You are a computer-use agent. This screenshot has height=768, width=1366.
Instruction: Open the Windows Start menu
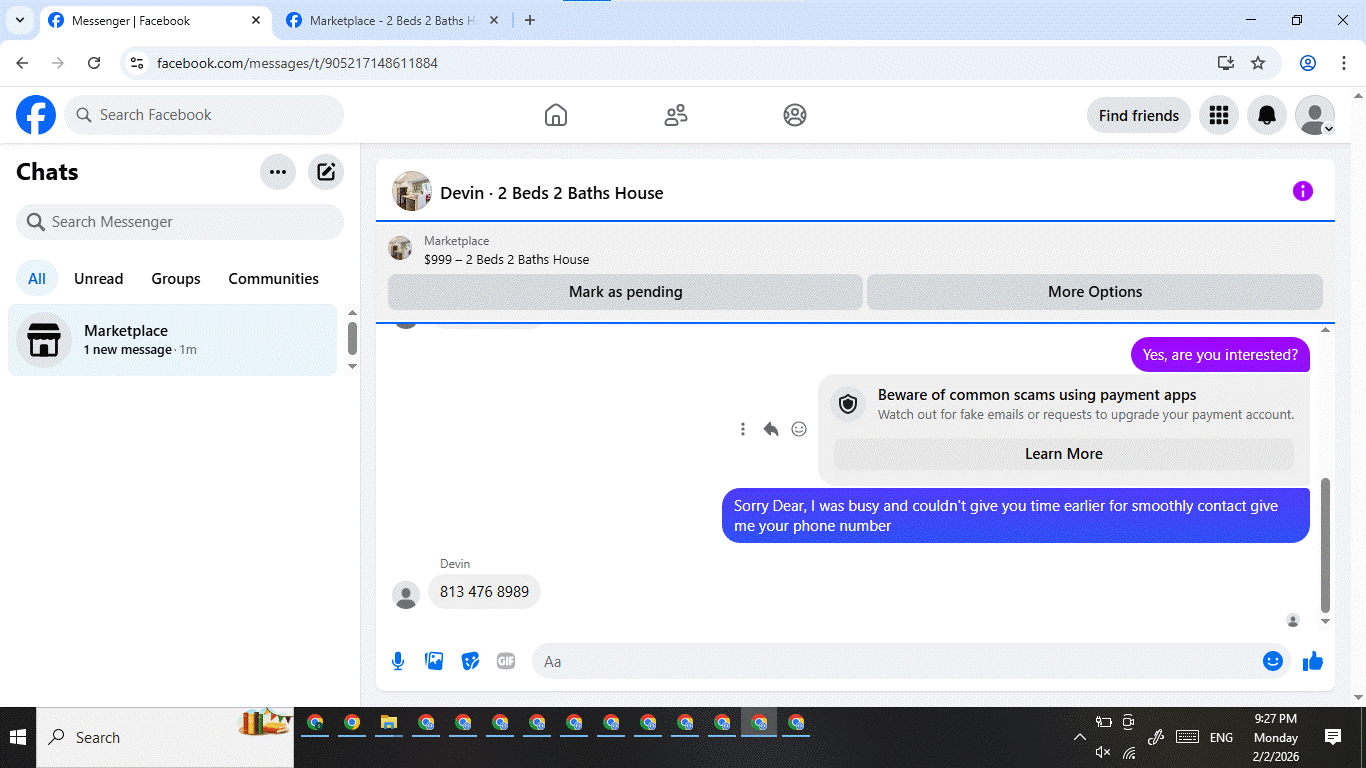pos(18,738)
